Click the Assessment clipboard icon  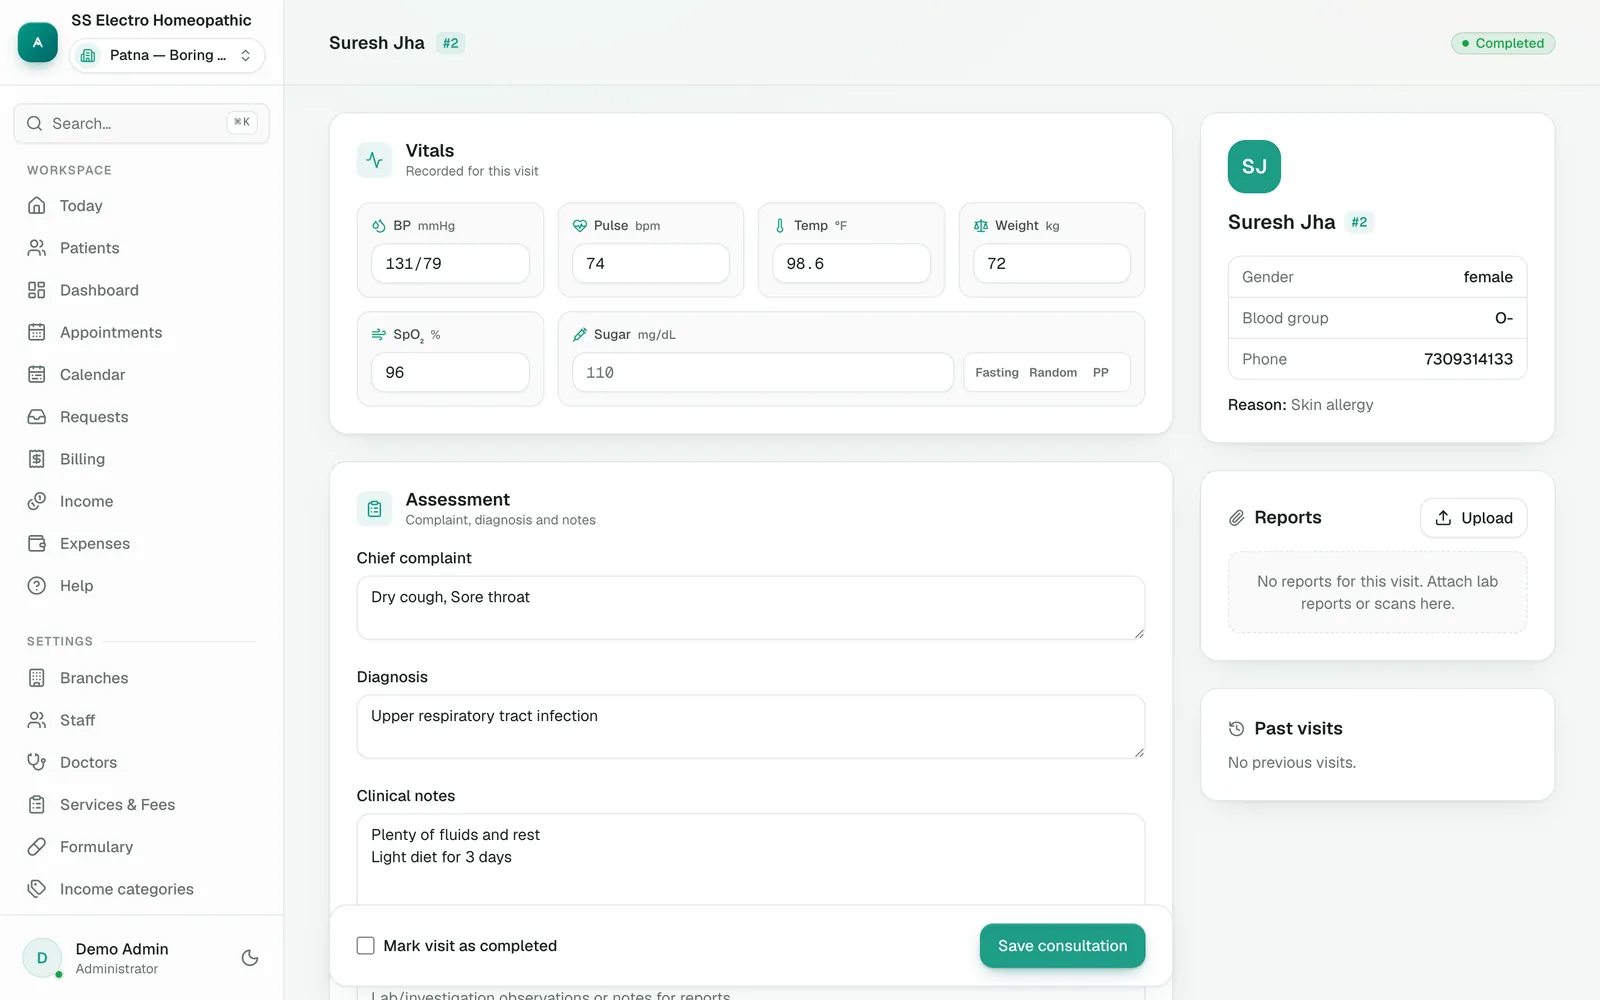(374, 509)
